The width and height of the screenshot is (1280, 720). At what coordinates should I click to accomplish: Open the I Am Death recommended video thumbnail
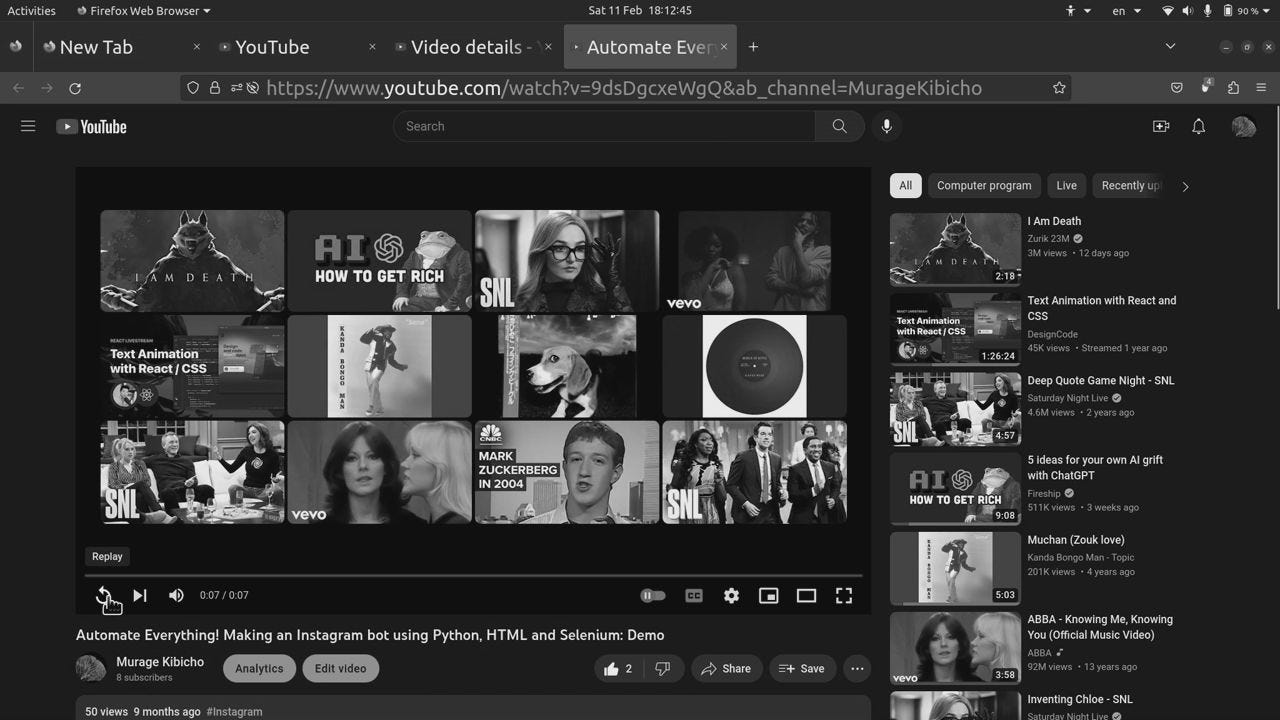955,247
